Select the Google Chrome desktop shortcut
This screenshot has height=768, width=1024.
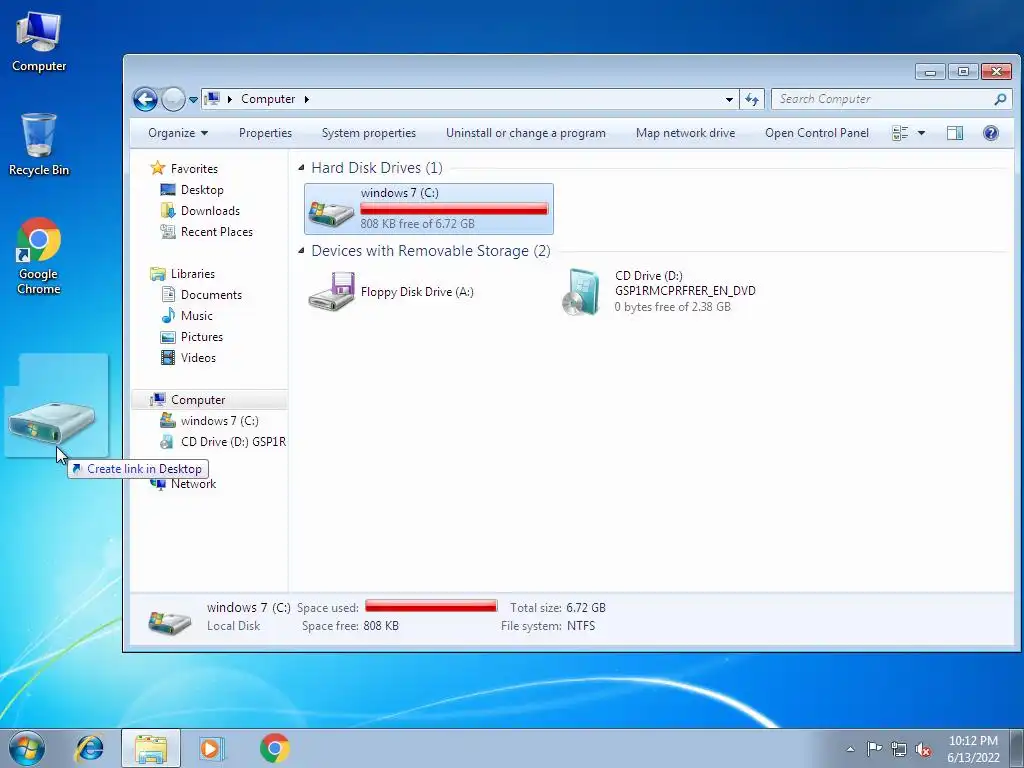[39, 256]
